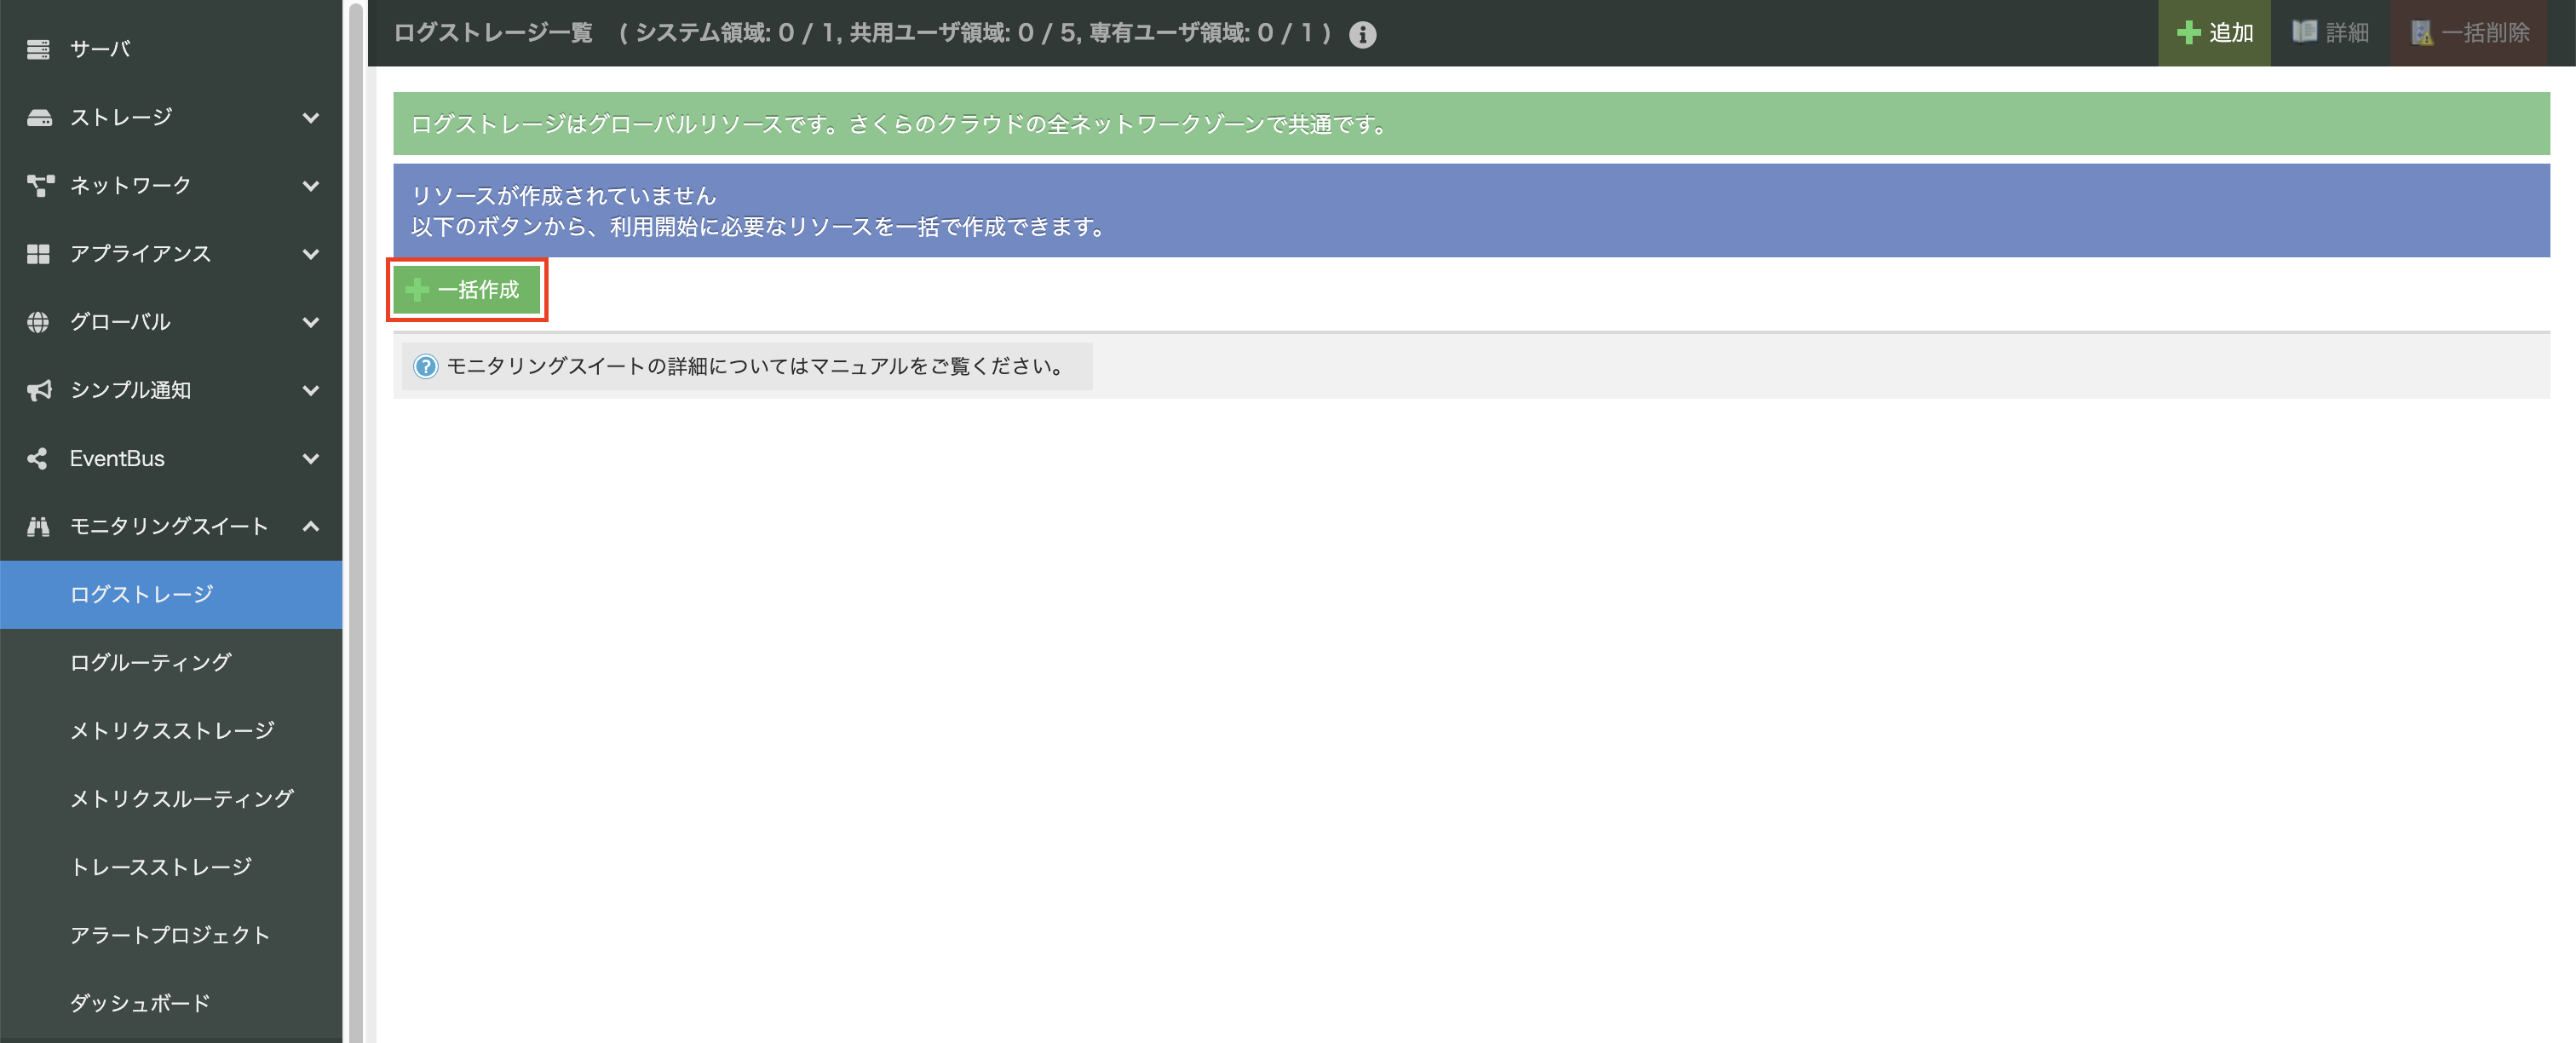
Task: Click the シンプル通知 megaphone icon
Action: pyautogui.click(x=39, y=390)
